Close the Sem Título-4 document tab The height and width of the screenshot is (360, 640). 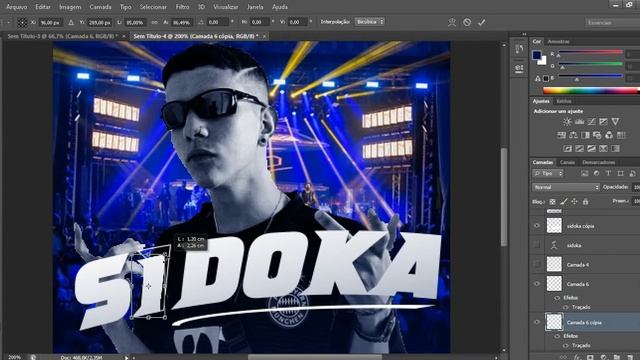point(264,36)
